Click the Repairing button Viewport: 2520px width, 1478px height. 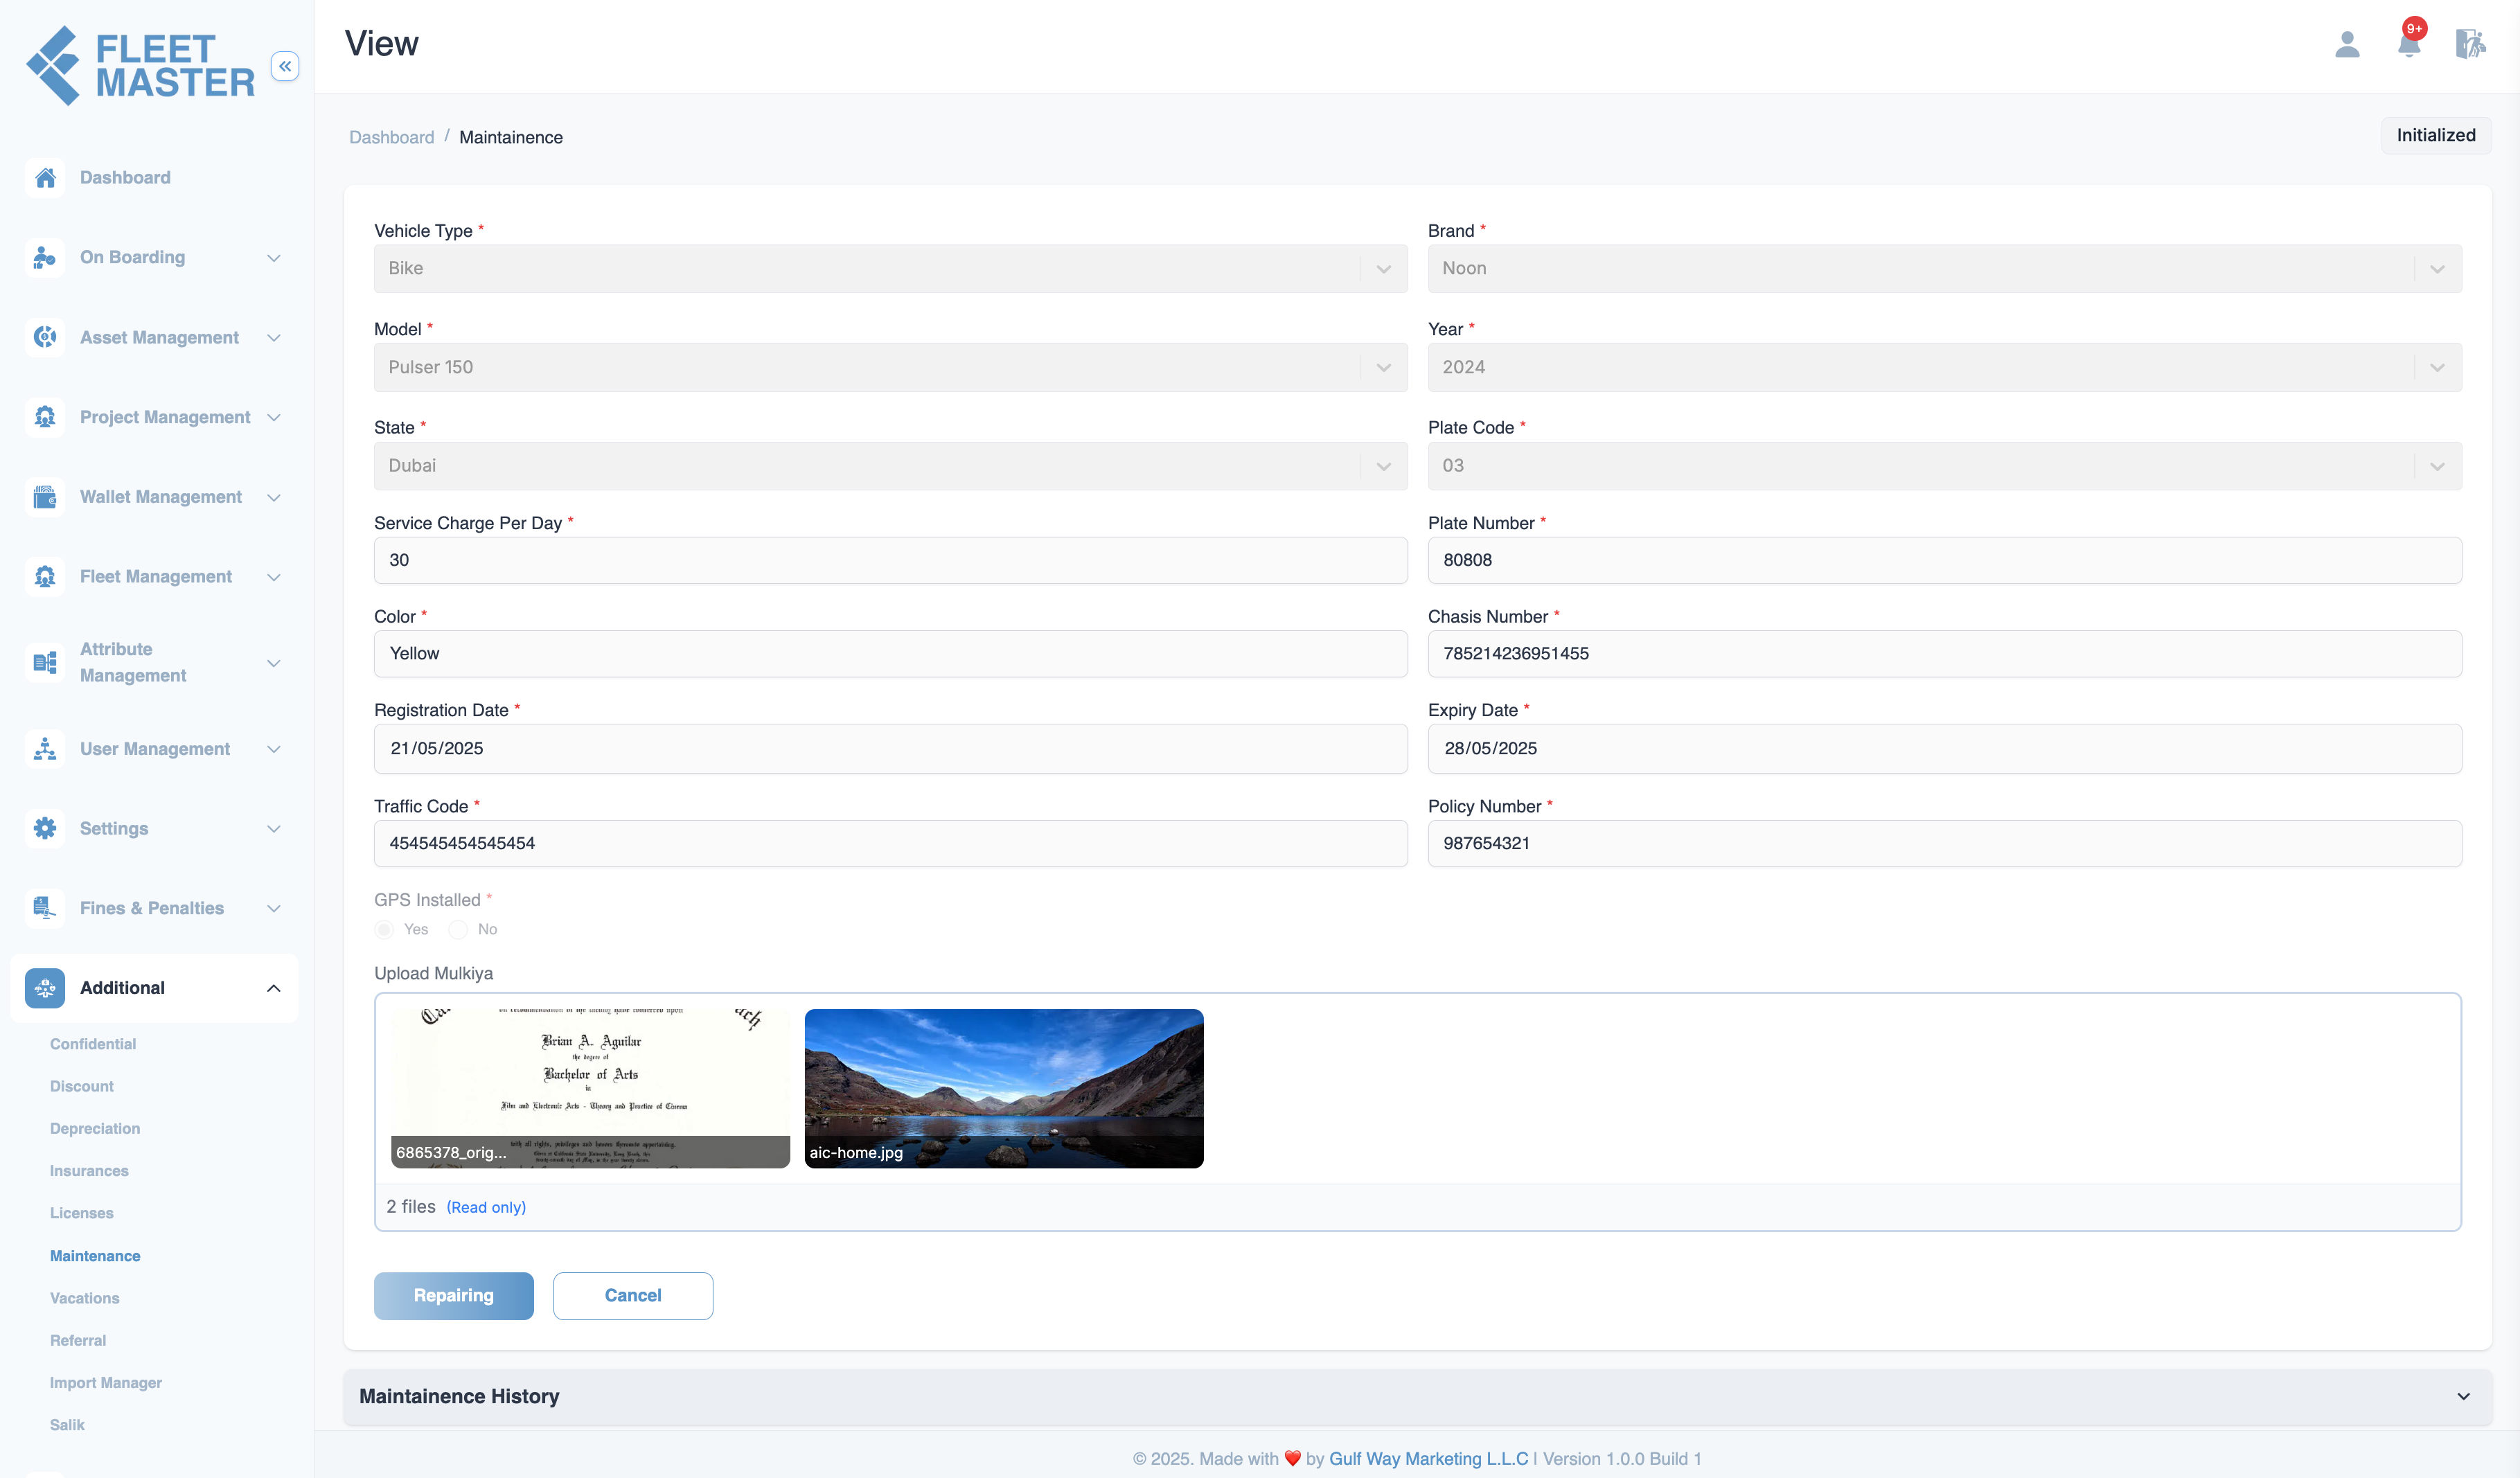coord(453,1295)
